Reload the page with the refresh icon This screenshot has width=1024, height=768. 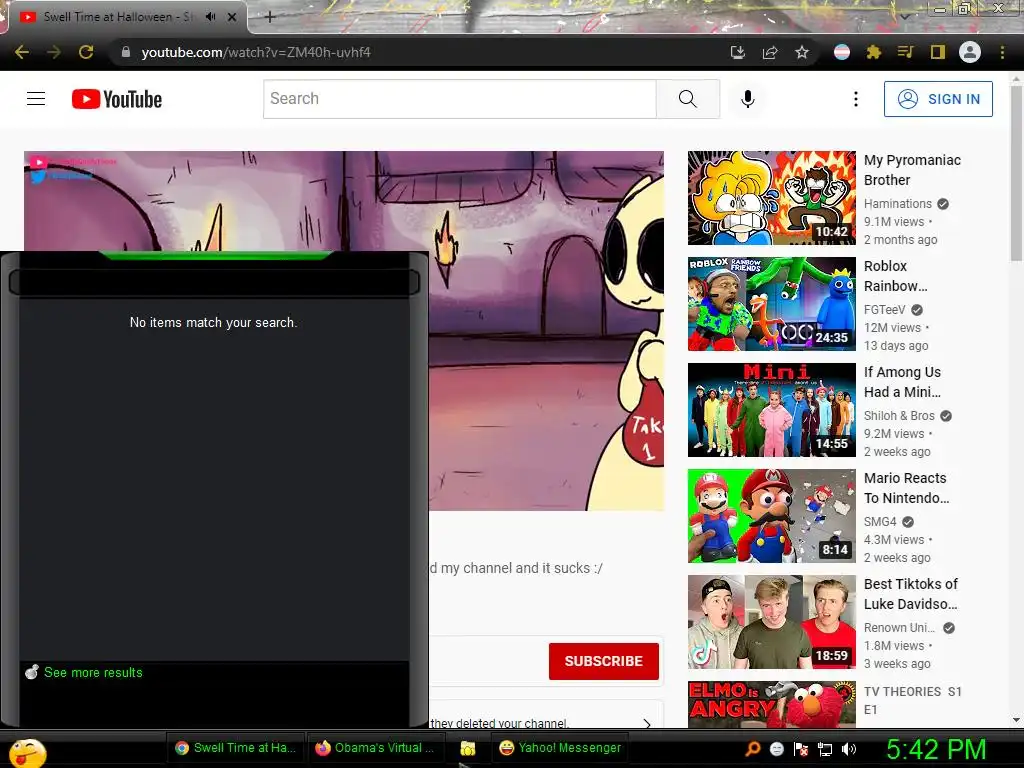point(86,52)
